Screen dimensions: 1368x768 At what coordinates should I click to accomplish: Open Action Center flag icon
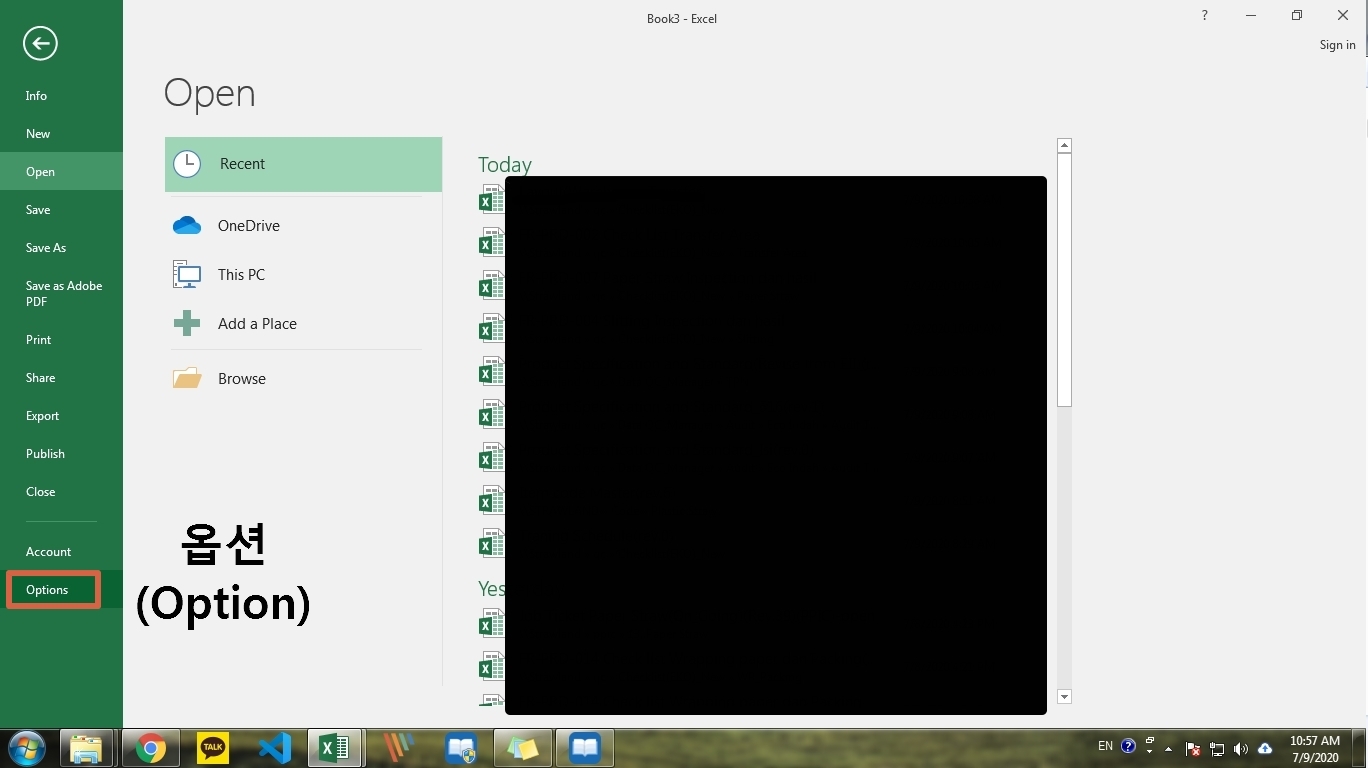click(1193, 748)
